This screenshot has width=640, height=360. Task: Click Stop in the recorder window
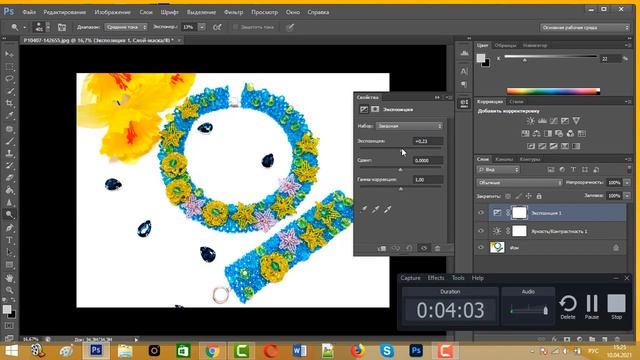click(616, 307)
